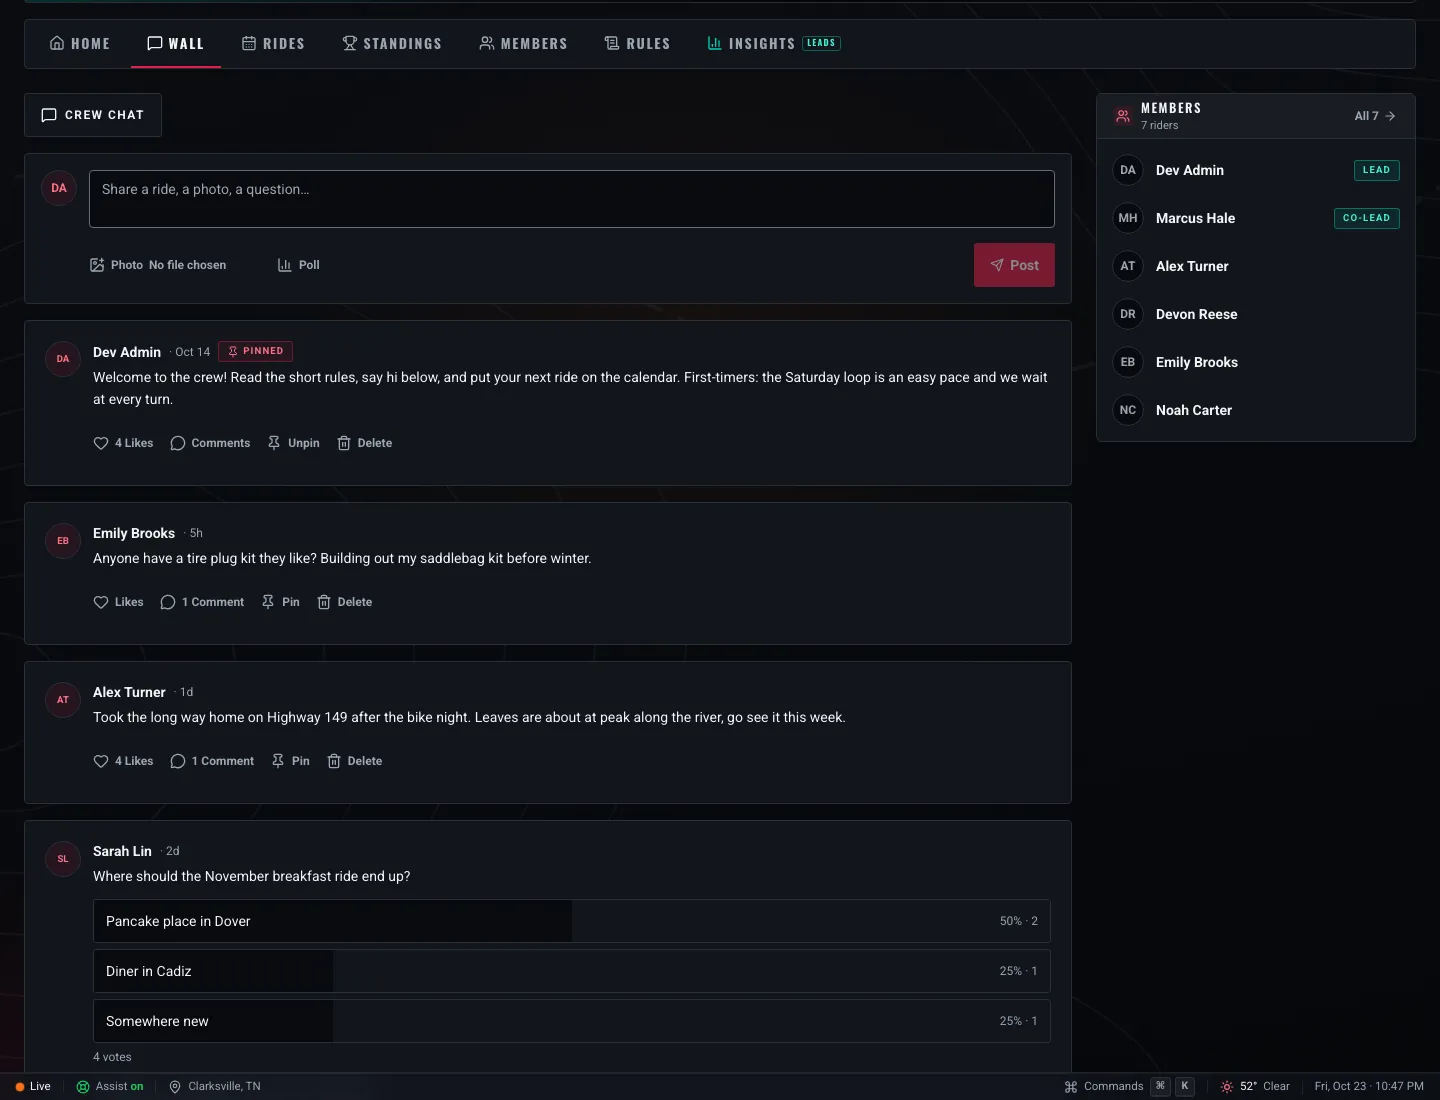The height and width of the screenshot is (1100, 1440).
Task: Like Emily Brooks' tire plug post
Action: coord(118,602)
